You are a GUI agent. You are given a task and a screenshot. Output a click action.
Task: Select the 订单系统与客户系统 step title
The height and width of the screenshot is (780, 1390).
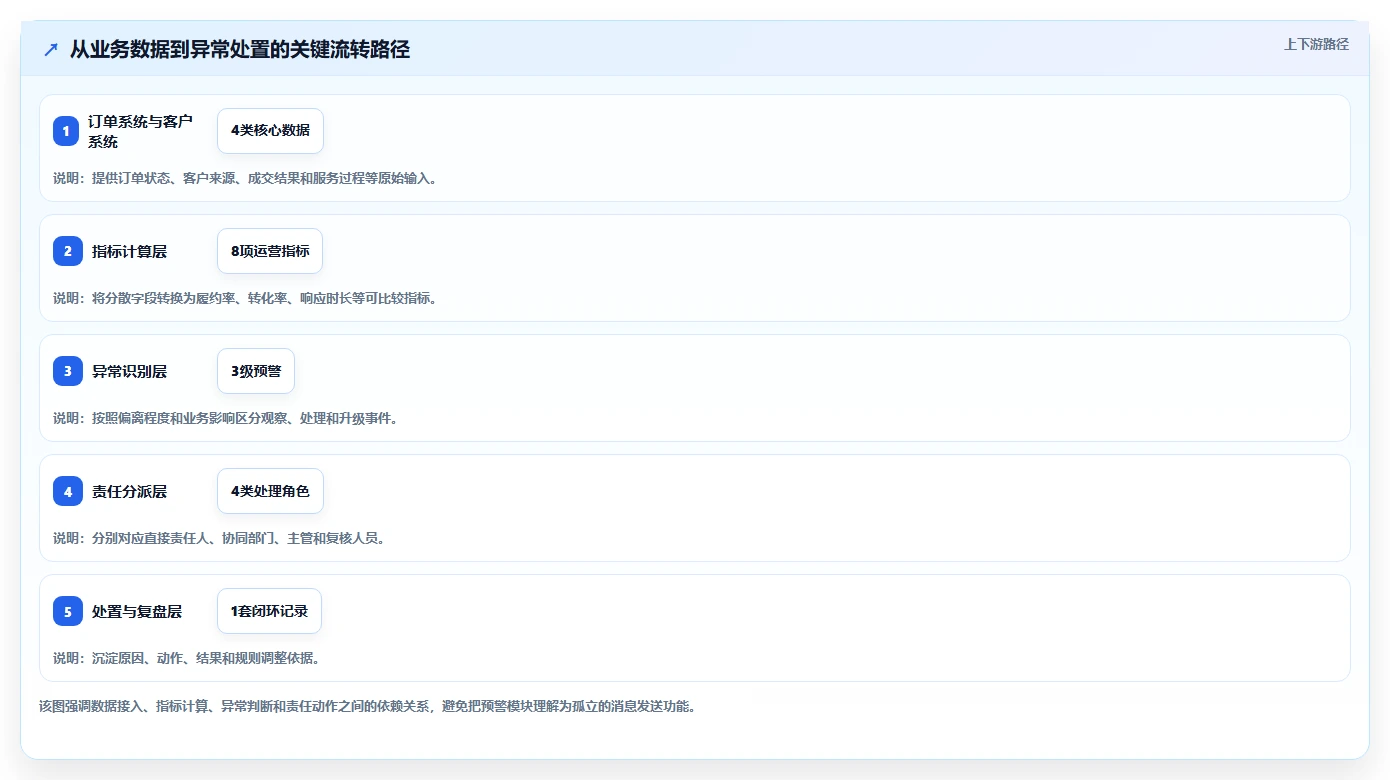[x=140, y=131]
